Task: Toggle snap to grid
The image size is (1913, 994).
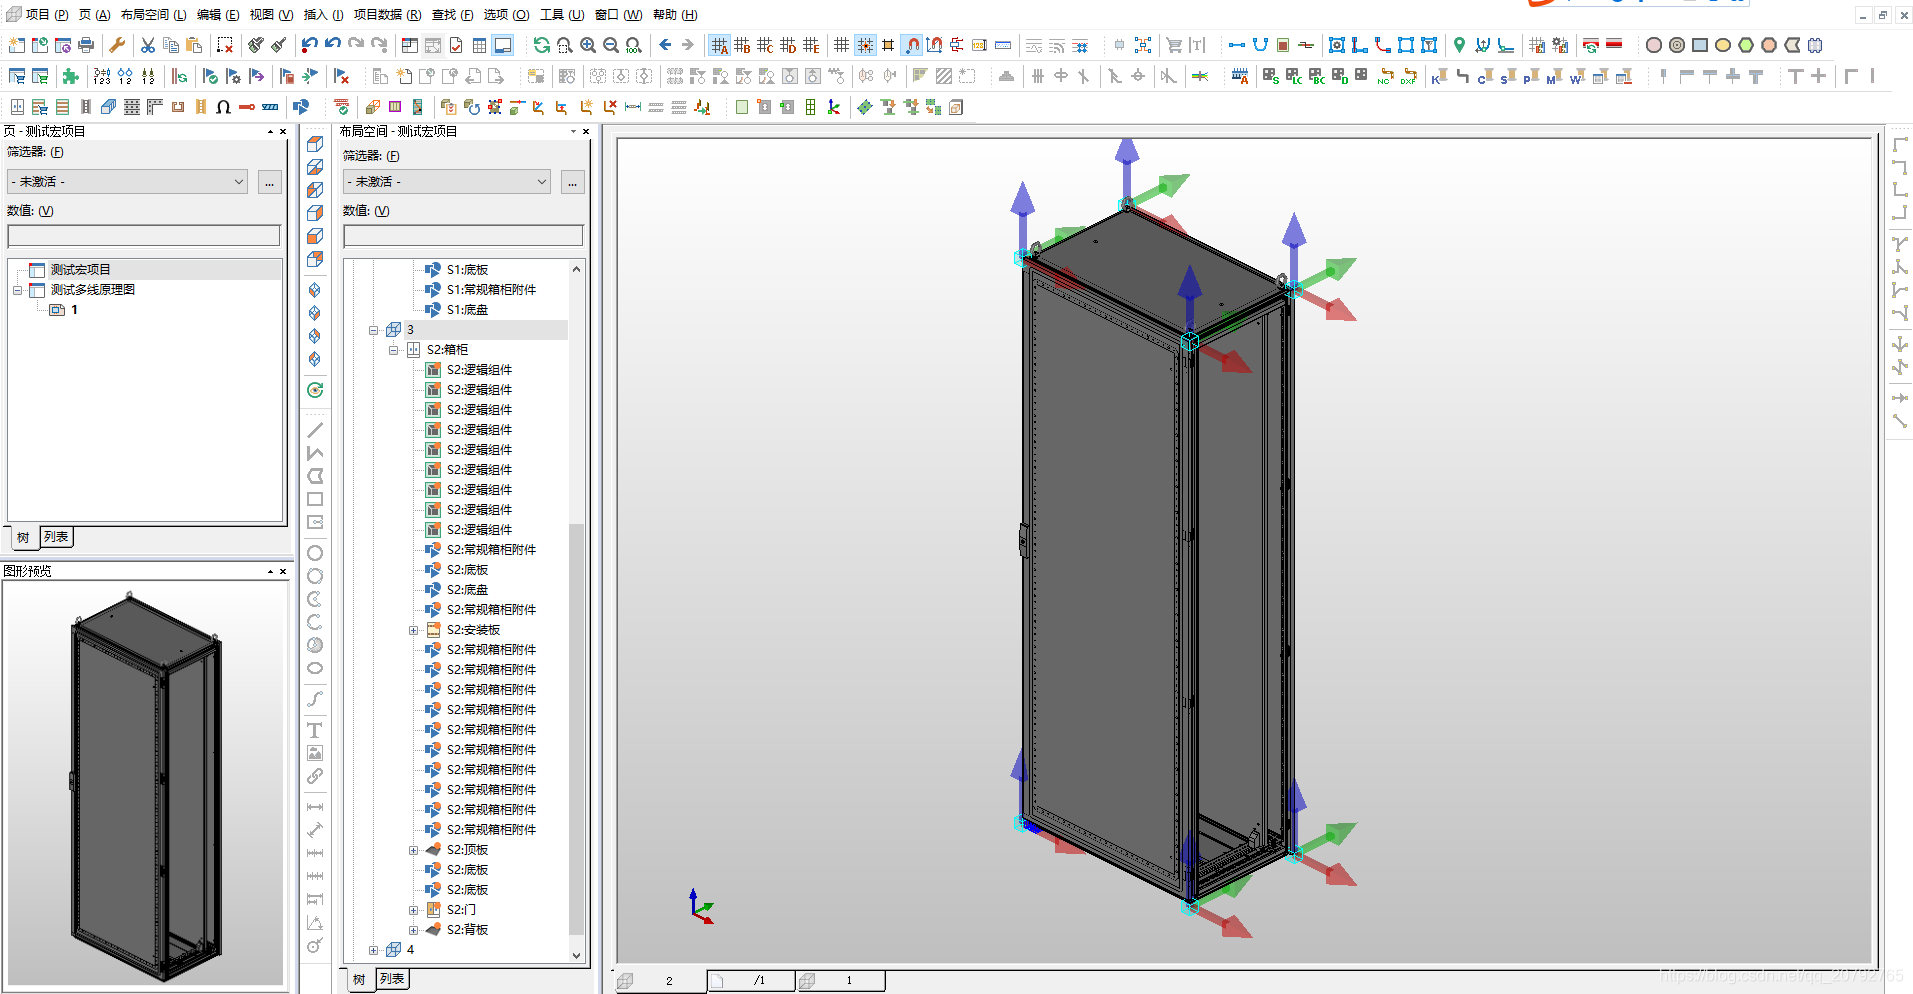Action: 865,45
